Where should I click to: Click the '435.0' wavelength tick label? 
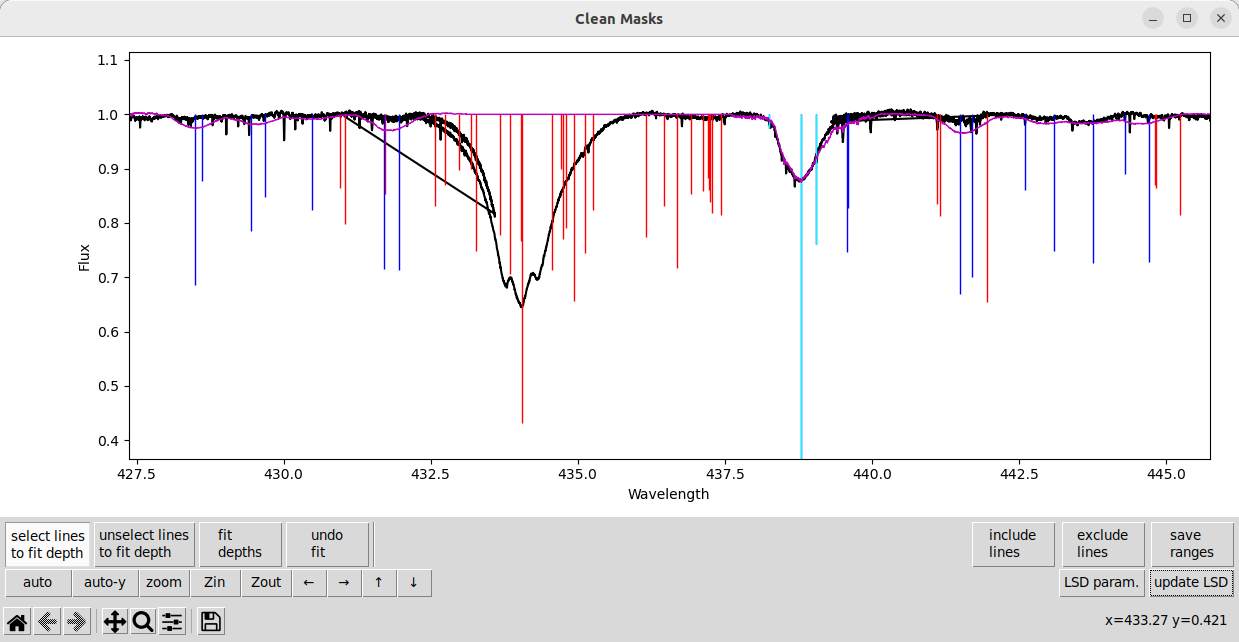click(578, 472)
